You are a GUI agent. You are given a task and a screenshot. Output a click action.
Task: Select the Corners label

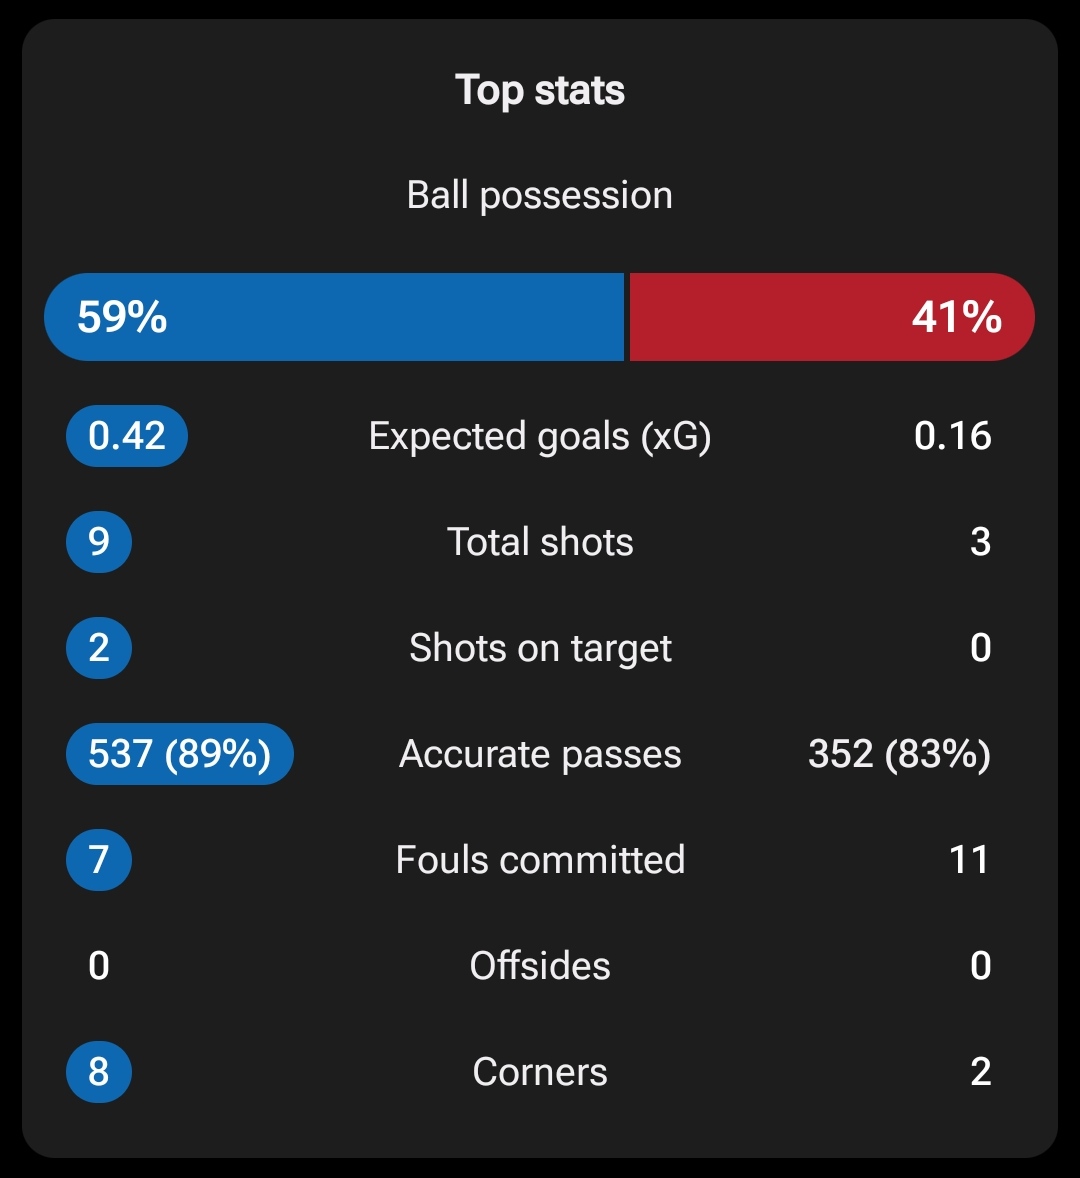[540, 1072]
